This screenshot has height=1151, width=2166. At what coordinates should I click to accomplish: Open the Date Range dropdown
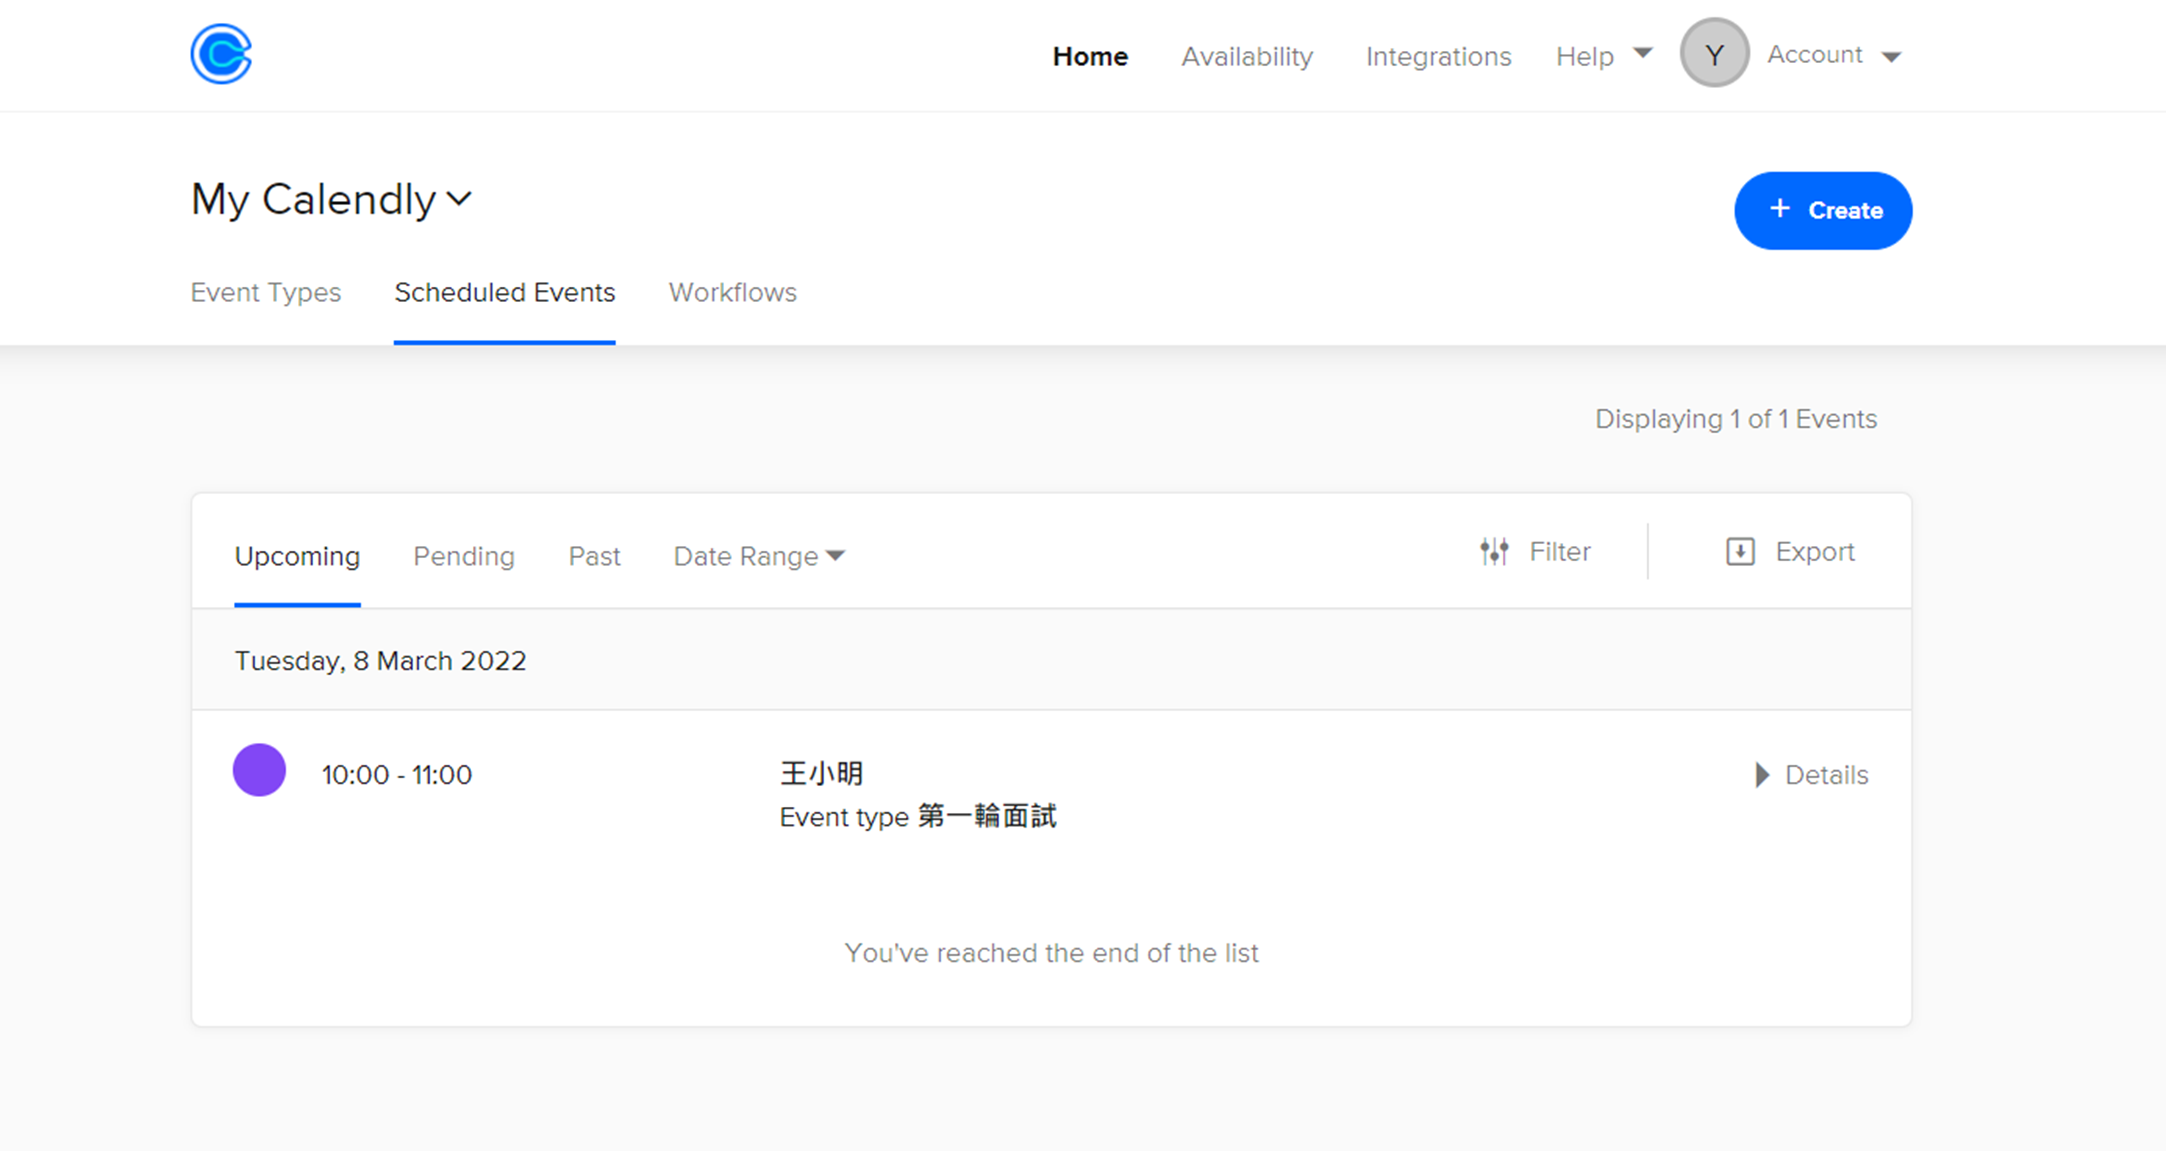pyautogui.click(x=759, y=556)
